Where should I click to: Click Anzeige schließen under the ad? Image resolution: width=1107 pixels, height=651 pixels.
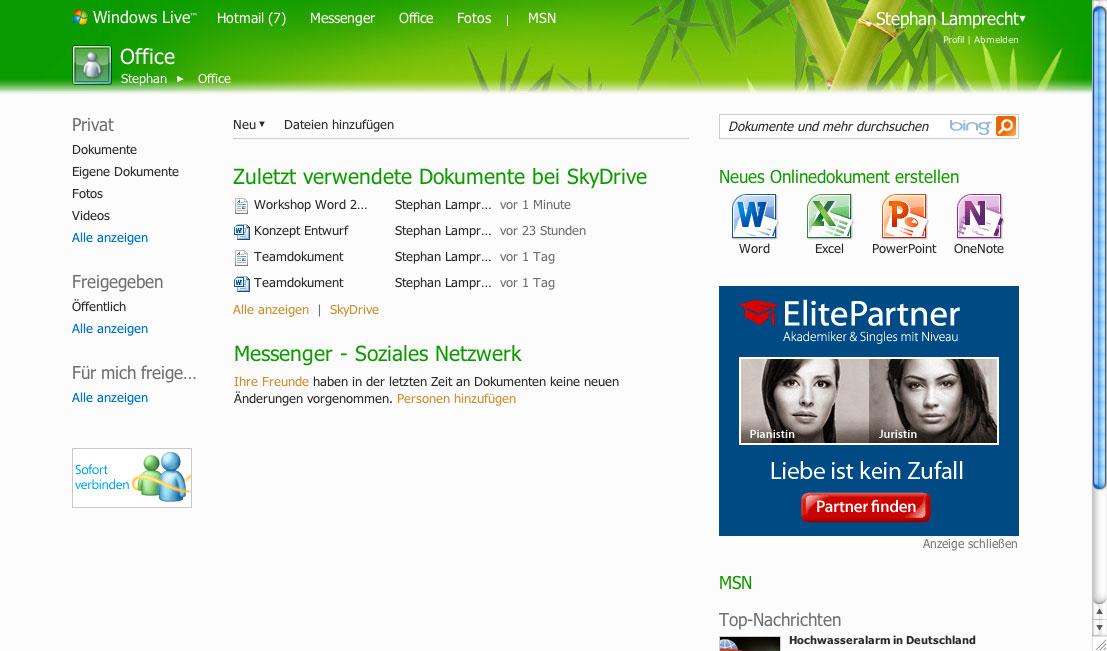pyautogui.click(x=970, y=544)
